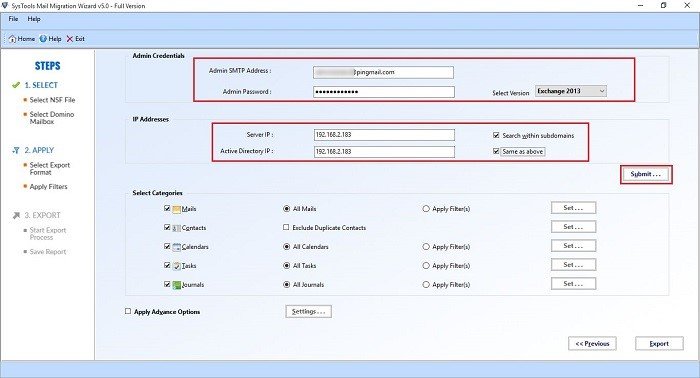The height and width of the screenshot is (378, 700).
Task: Click the Set button for Journals
Action: (x=573, y=284)
